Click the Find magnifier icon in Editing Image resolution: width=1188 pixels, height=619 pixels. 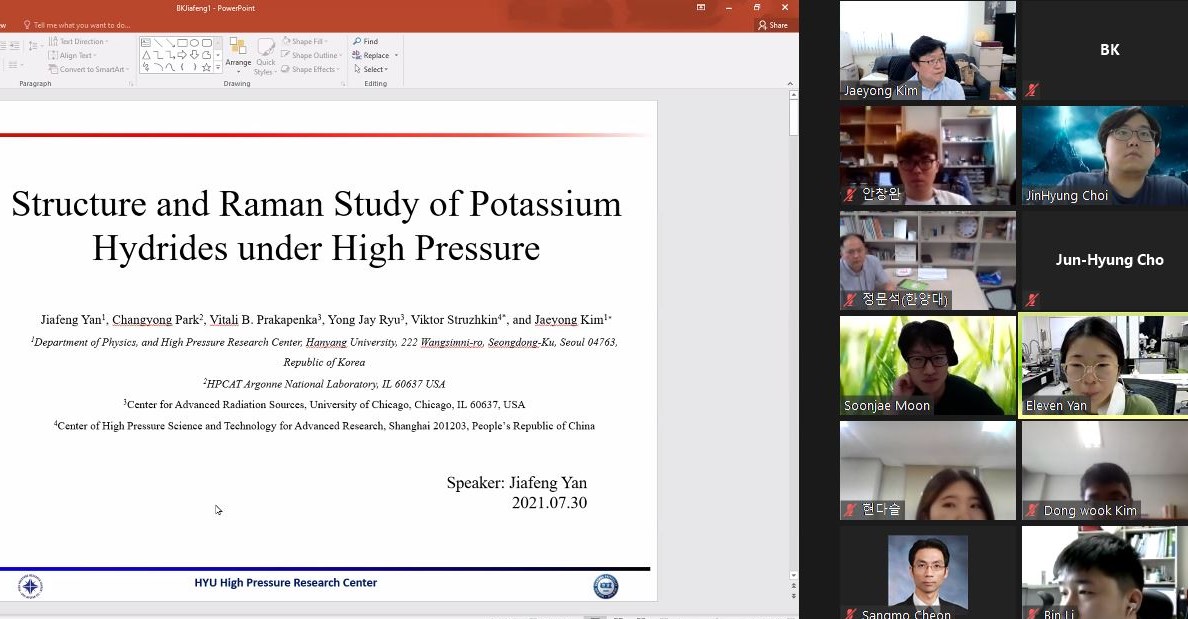pyautogui.click(x=357, y=42)
